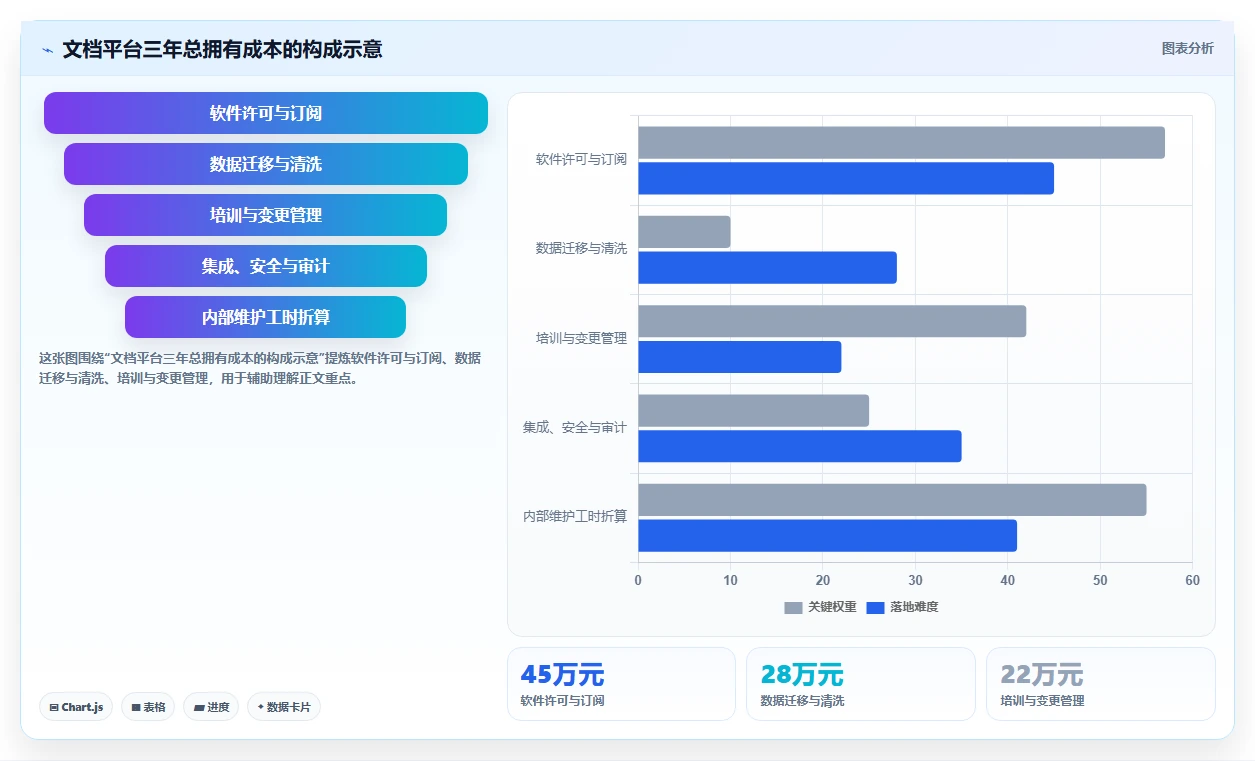This screenshot has height=761, width=1255.
Task: Open the 22万元 培训与变更管理 card
Action: [x=1101, y=684]
